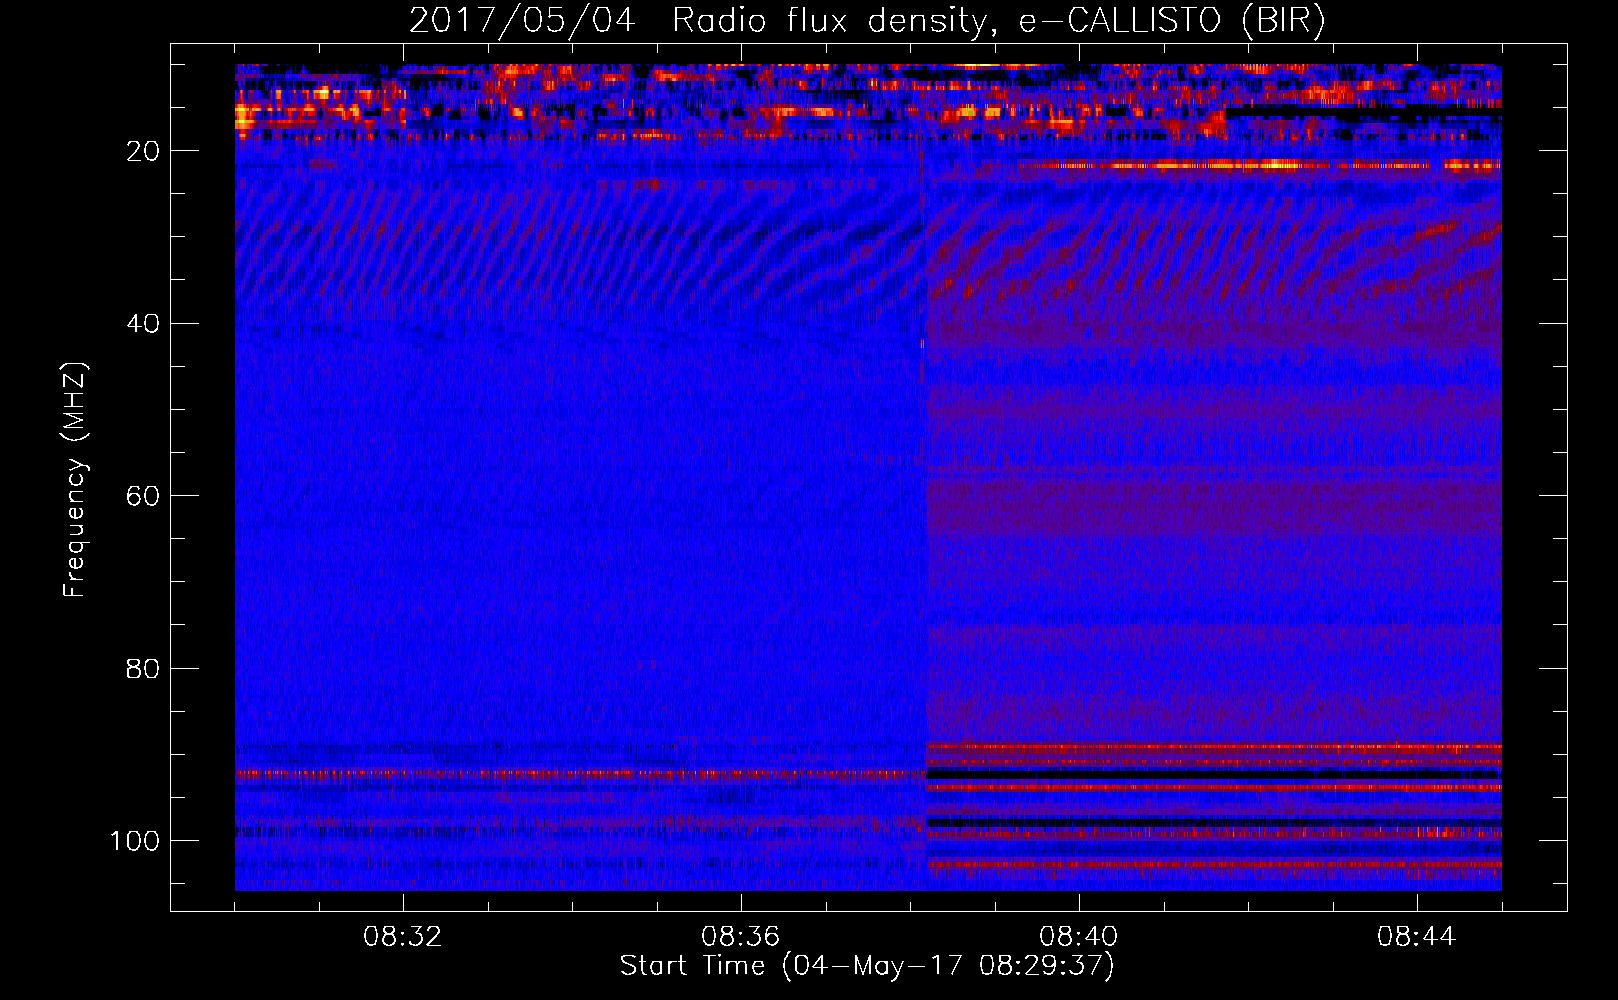Click the plot title '2017/05/04 Radio flux density, e-CALLISTO (BIR)'
1618x1000 pixels.
(867, 21)
